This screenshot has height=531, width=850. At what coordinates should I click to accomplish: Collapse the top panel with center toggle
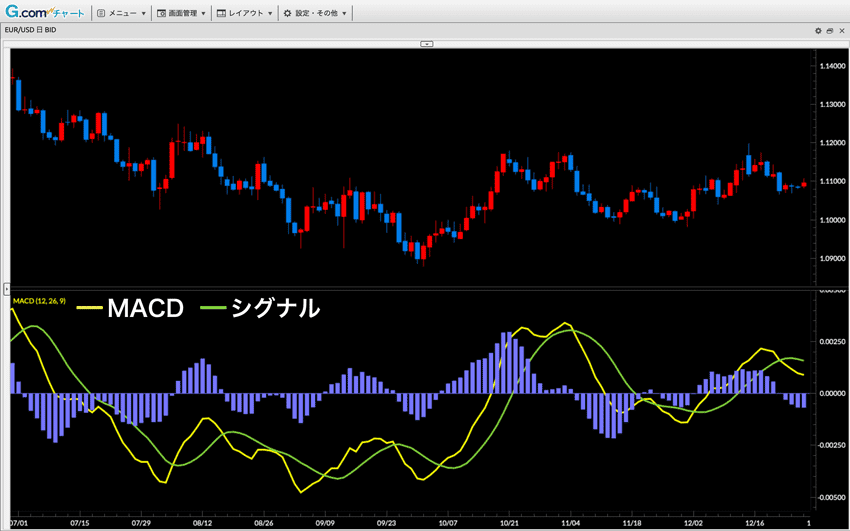pos(426,43)
